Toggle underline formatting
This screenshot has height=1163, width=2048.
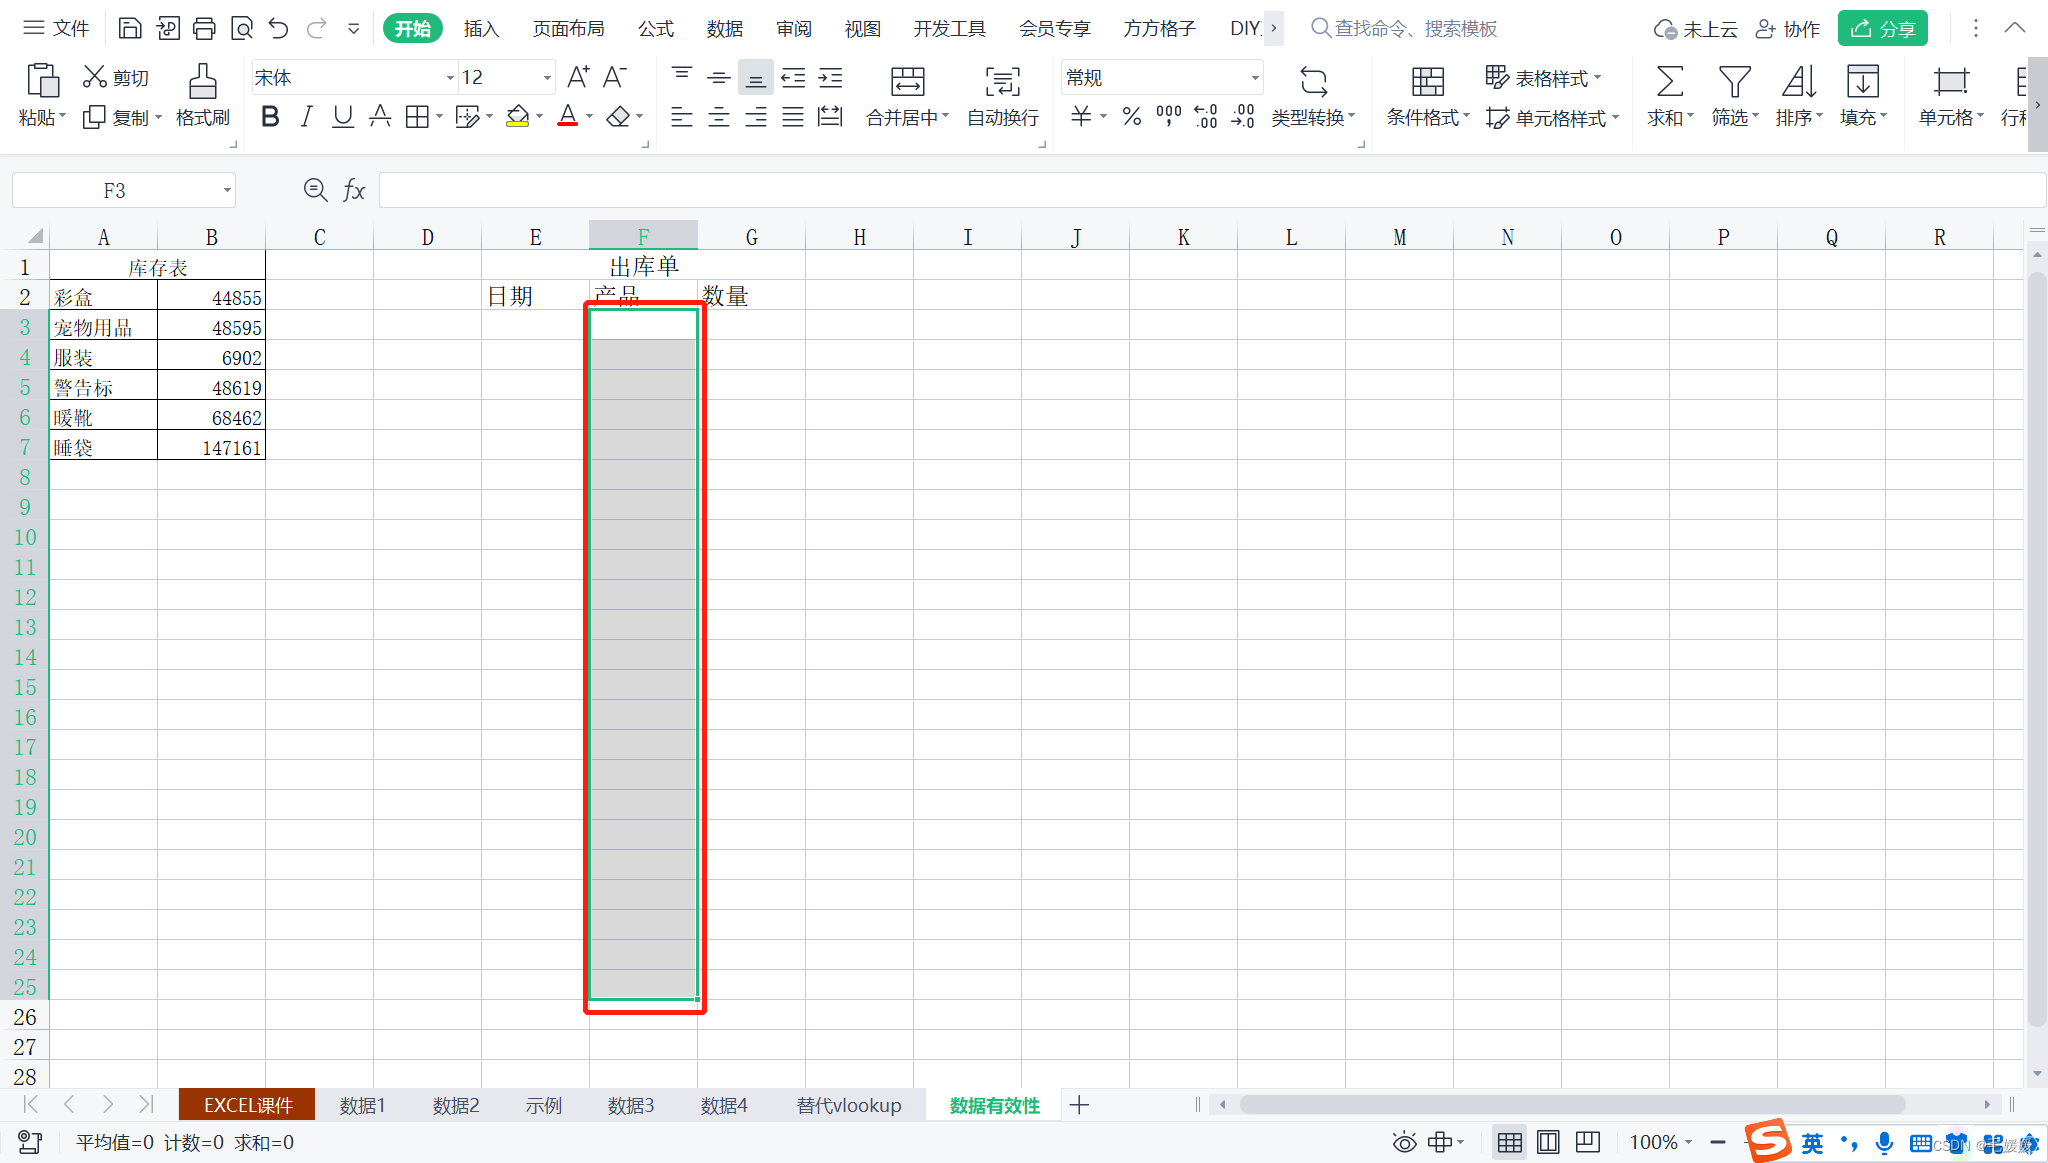[x=342, y=117]
